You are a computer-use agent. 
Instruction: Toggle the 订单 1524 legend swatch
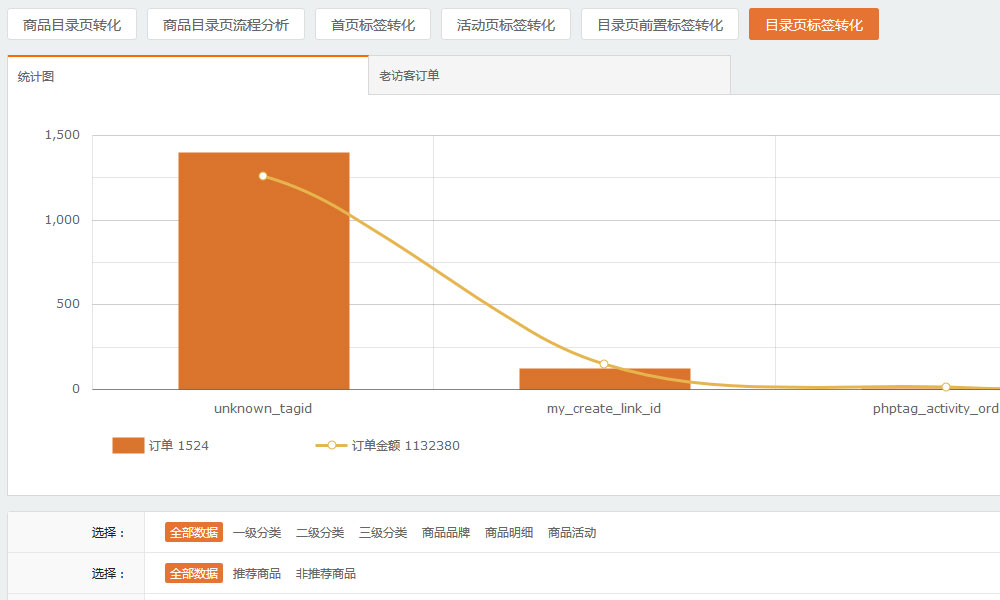click(x=128, y=445)
